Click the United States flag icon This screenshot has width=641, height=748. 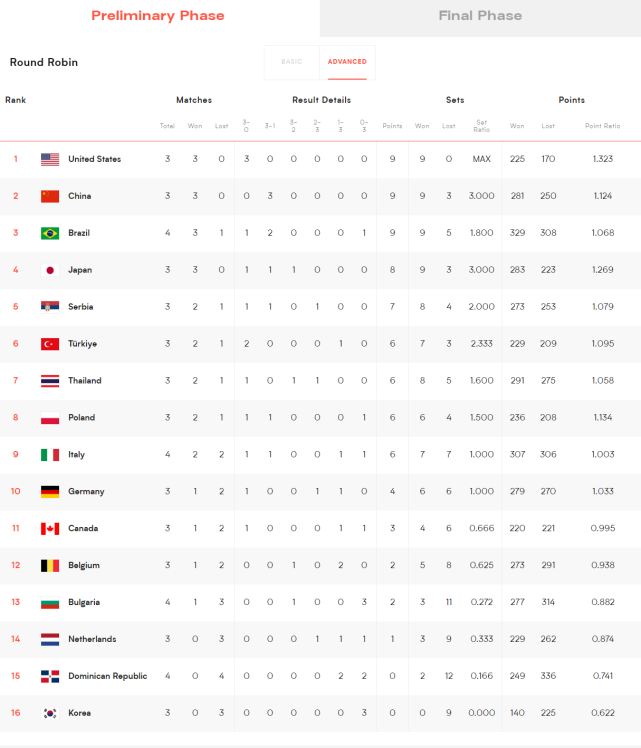[50, 159]
